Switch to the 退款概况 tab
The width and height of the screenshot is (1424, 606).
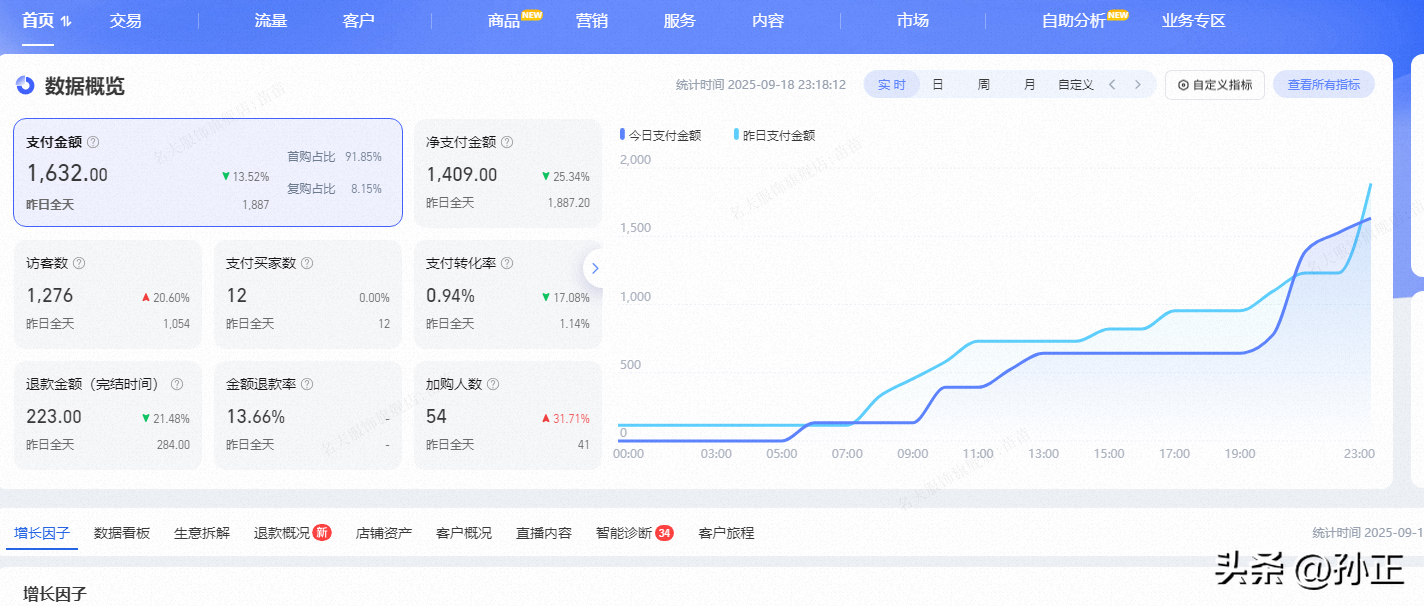click(281, 533)
